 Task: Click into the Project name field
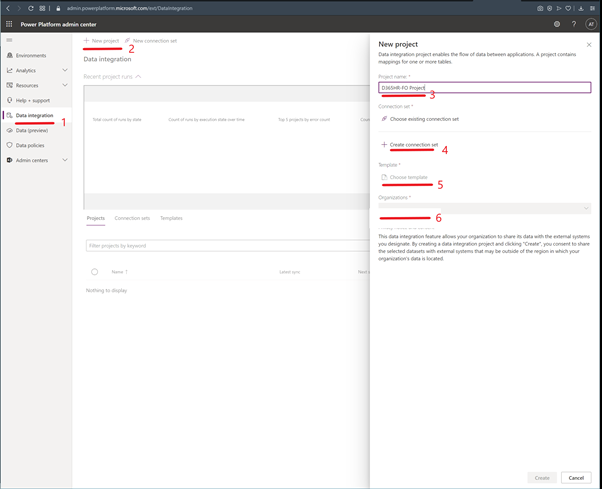pyautogui.click(x=484, y=88)
